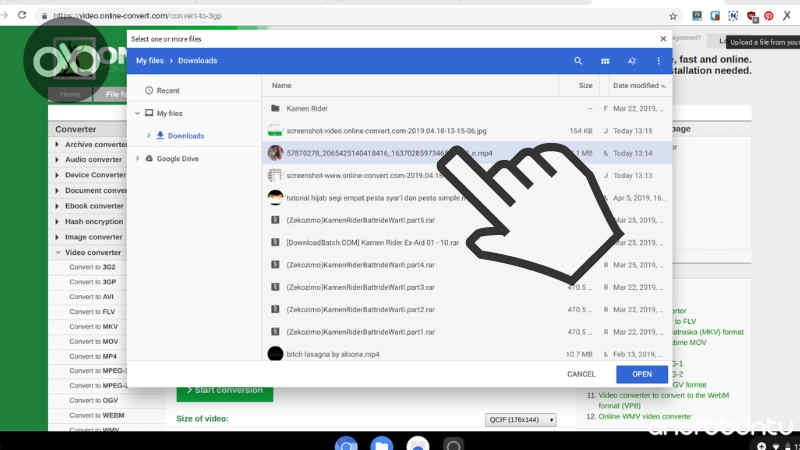Collapse the My files tree arrow

click(x=137, y=113)
